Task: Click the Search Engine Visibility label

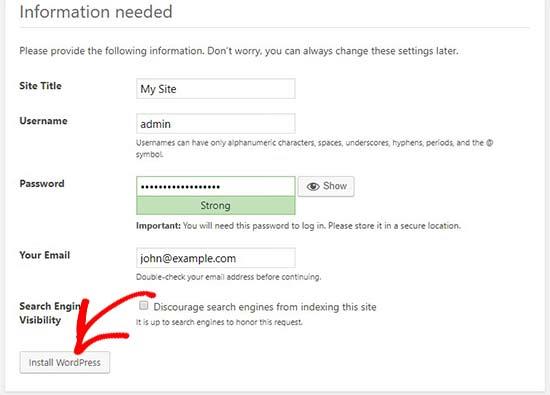Action: pos(49,313)
